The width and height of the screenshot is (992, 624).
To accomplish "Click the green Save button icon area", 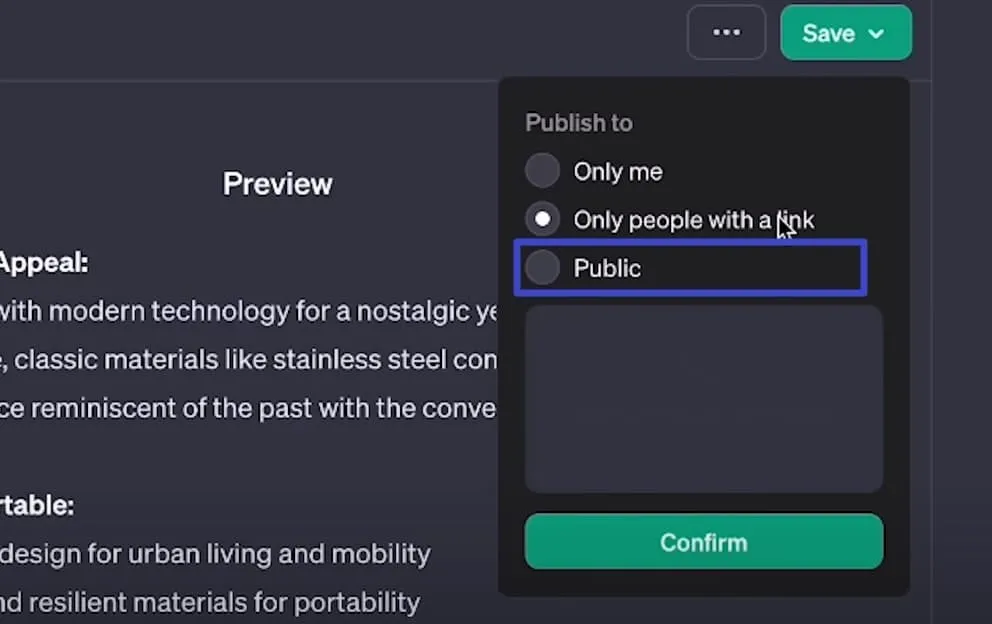I will (830, 33).
